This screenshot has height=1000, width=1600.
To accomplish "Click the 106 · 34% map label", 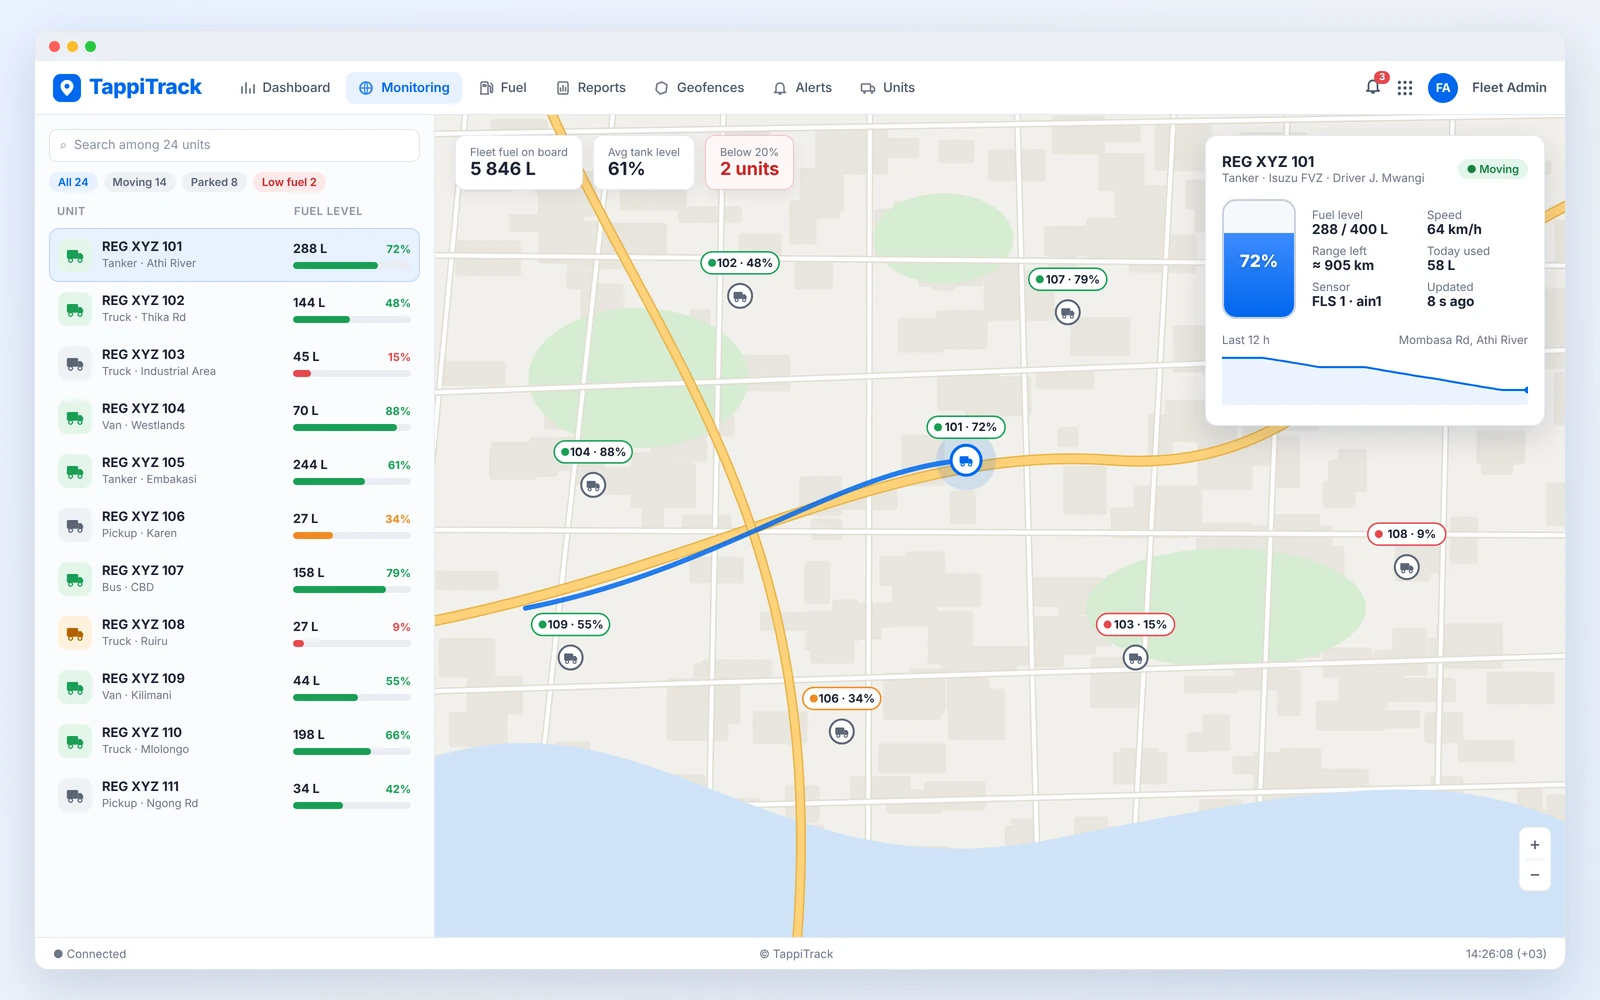I will [842, 699].
